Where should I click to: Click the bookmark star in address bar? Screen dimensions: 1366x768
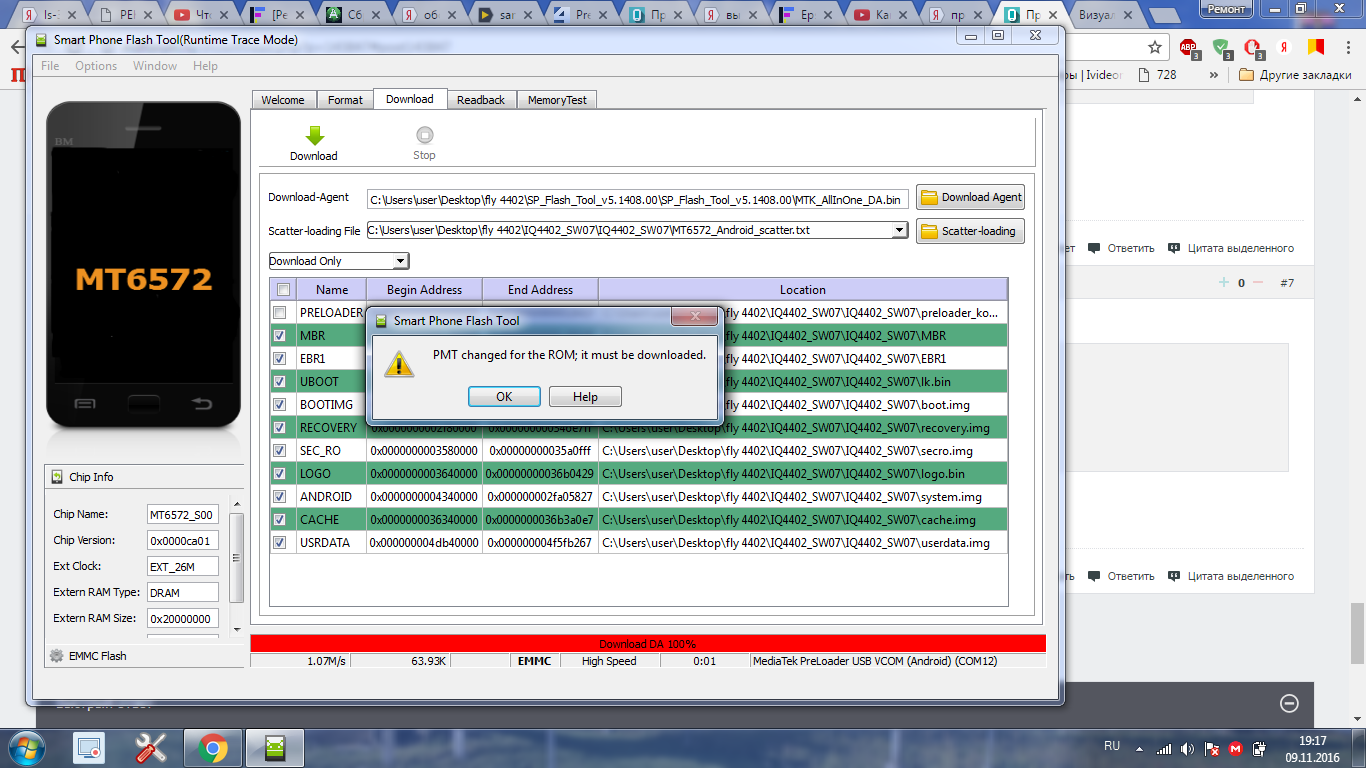[1155, 47]
